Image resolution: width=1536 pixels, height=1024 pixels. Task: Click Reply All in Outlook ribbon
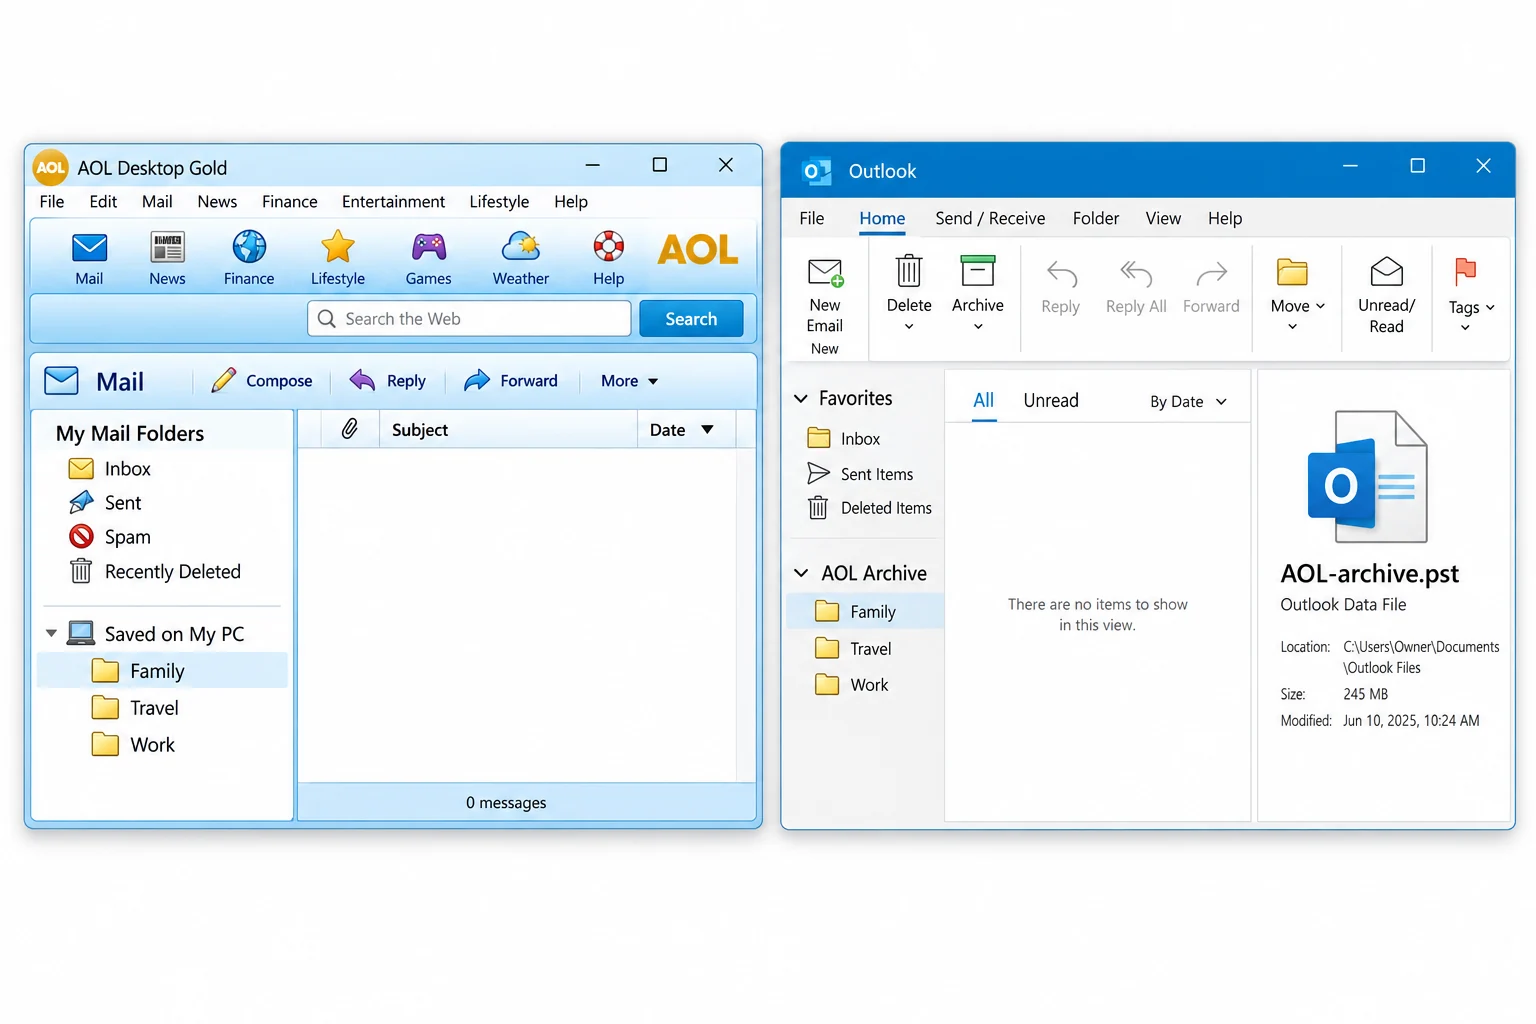(1136, 288)
